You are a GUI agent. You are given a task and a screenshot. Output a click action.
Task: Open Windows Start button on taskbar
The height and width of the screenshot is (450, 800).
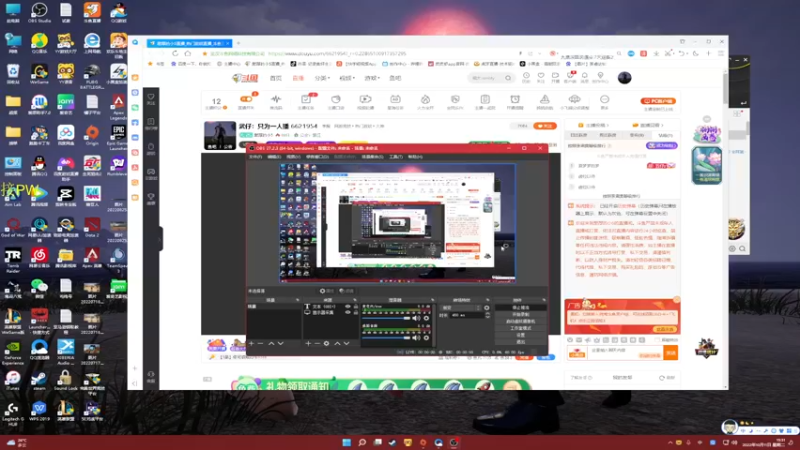(347, 442)
